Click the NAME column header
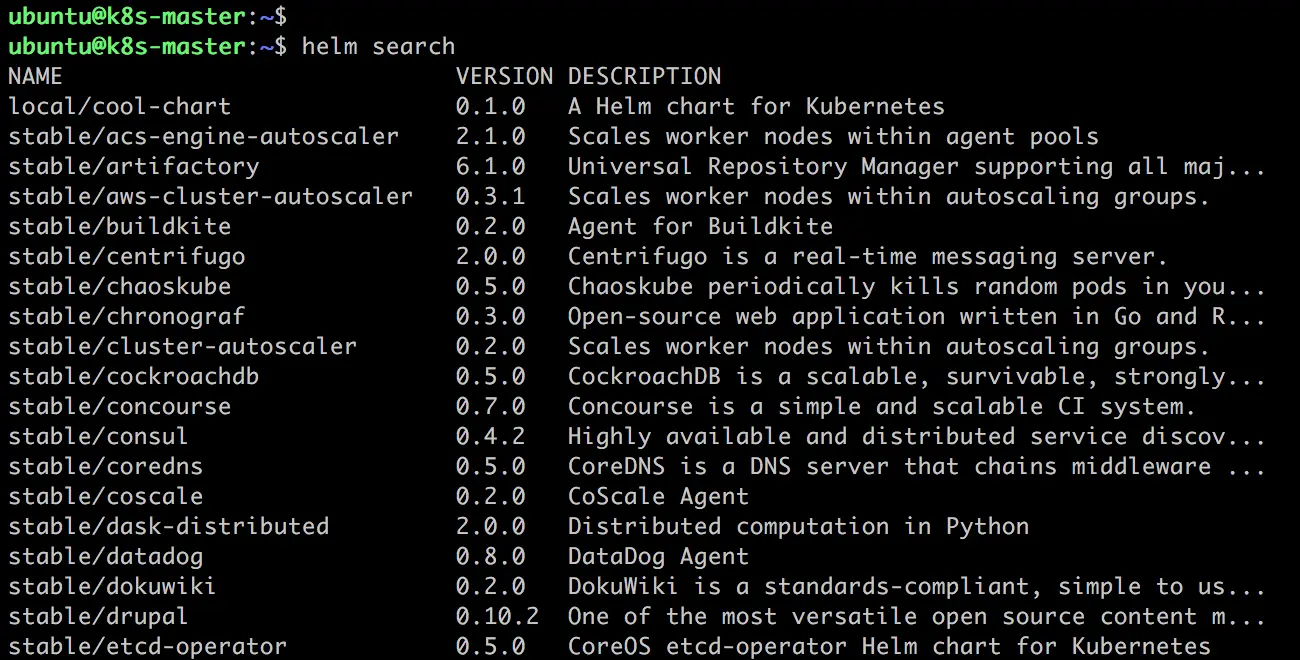Screen dimensions: 1300x660 35,76
